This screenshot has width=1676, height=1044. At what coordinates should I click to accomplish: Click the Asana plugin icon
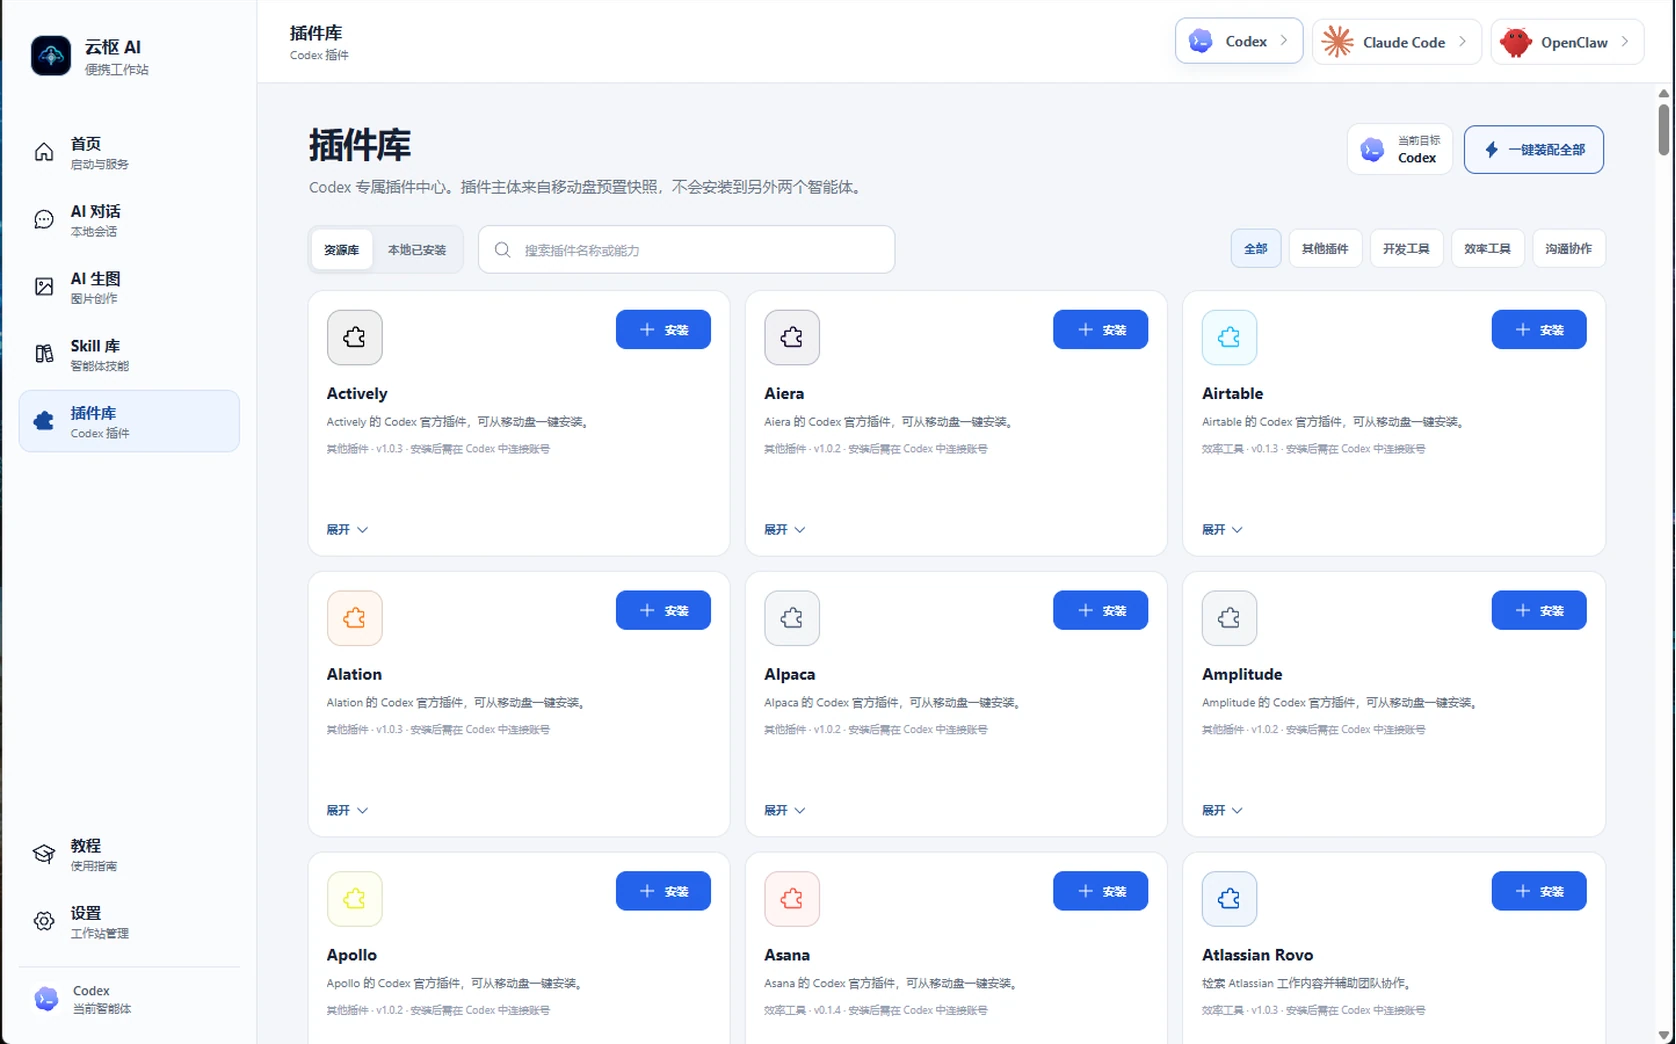[x=792, y=899]
